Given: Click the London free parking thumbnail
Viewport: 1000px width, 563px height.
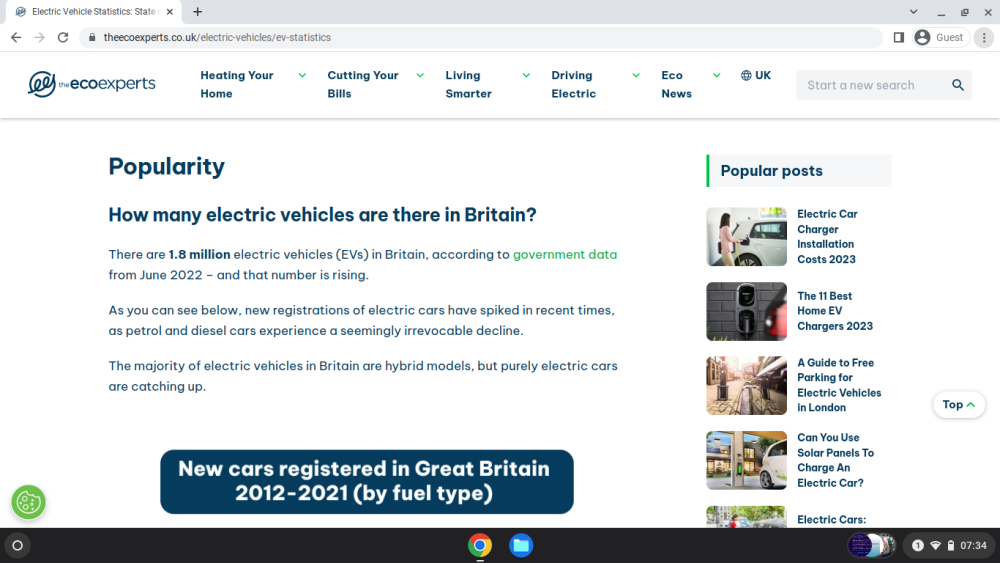Looking at the screenshot, I should (746, 385).
